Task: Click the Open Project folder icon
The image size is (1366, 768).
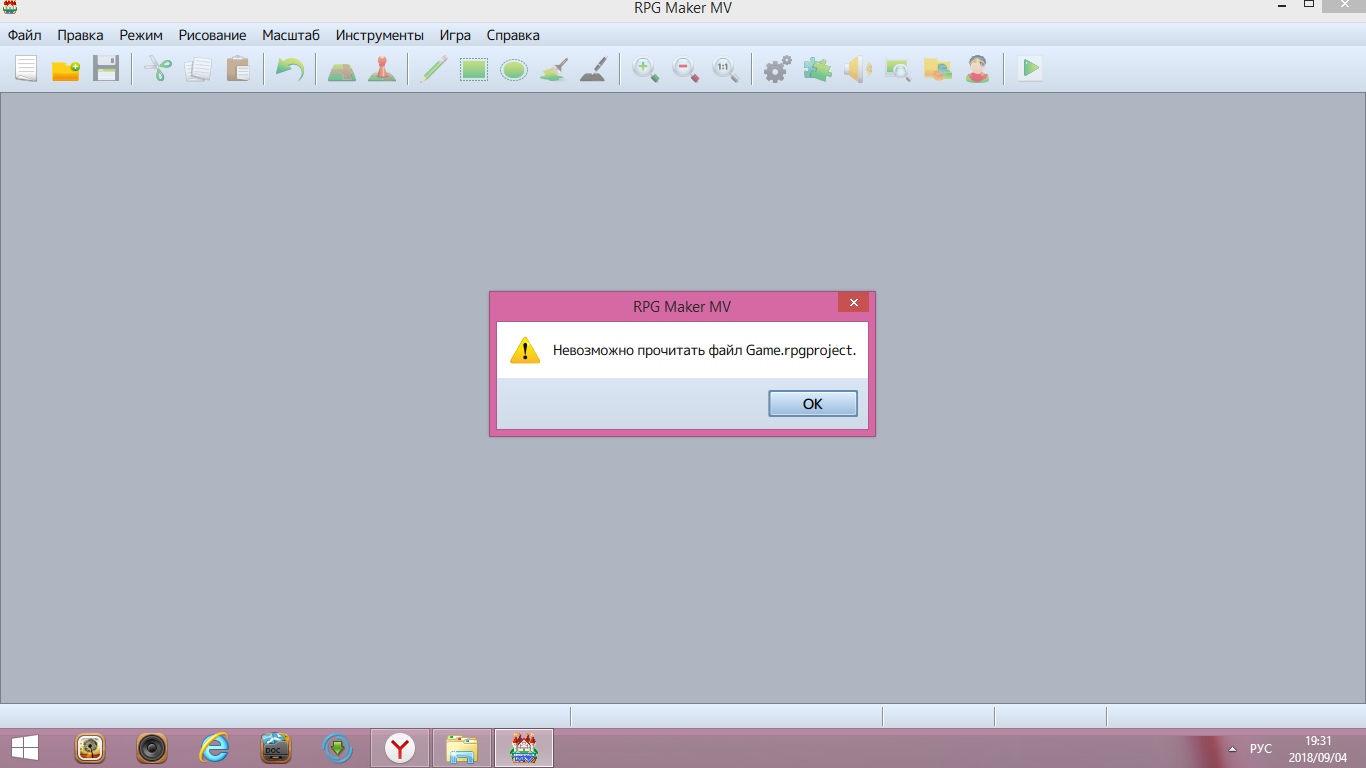Action: point(66,69)
